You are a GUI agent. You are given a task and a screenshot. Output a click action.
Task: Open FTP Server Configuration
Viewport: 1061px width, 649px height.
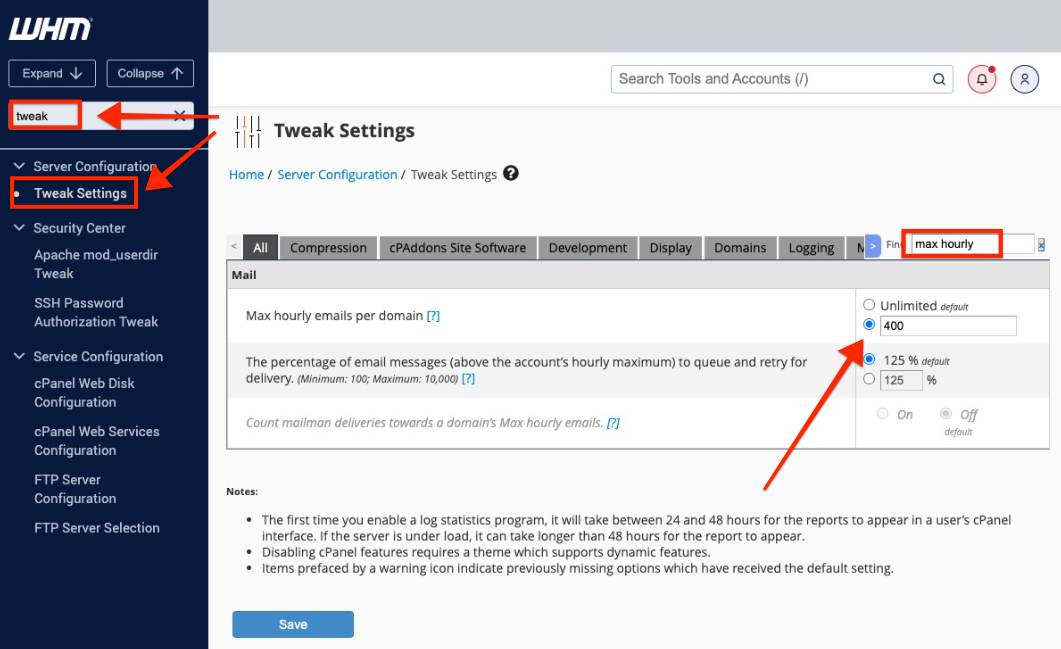tap(75, 489)
